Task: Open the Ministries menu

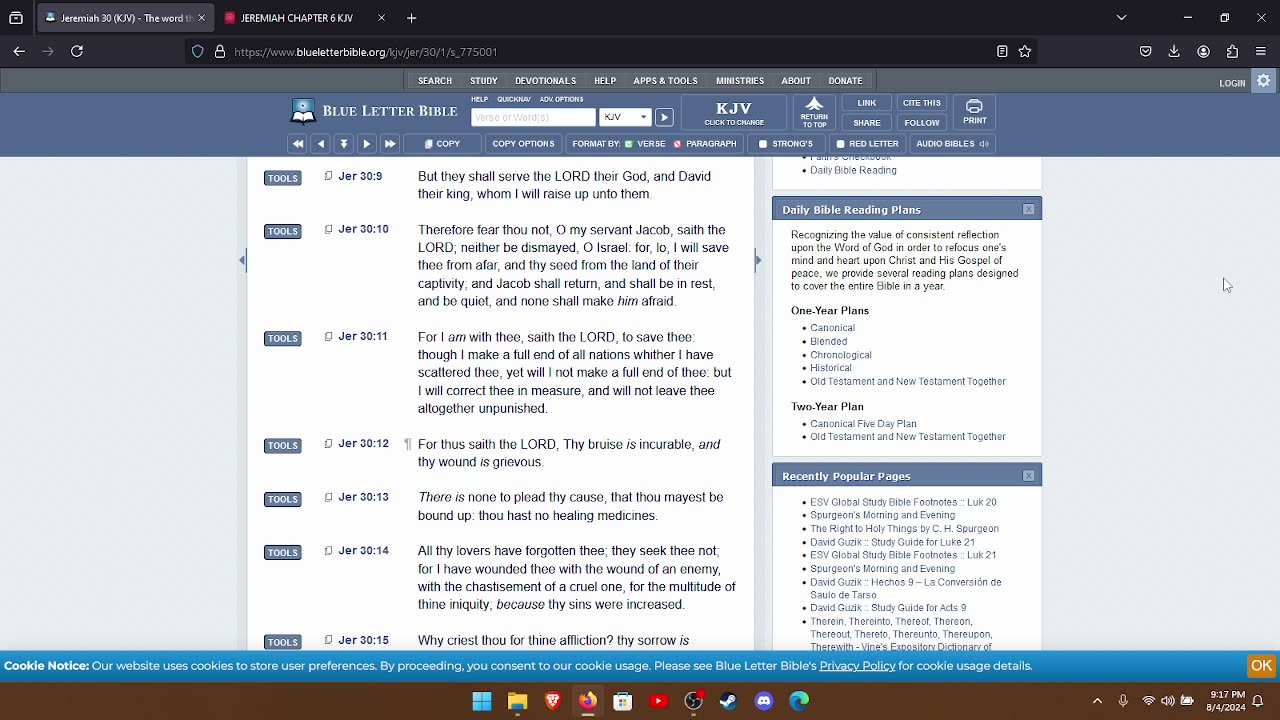Action: 740,81
